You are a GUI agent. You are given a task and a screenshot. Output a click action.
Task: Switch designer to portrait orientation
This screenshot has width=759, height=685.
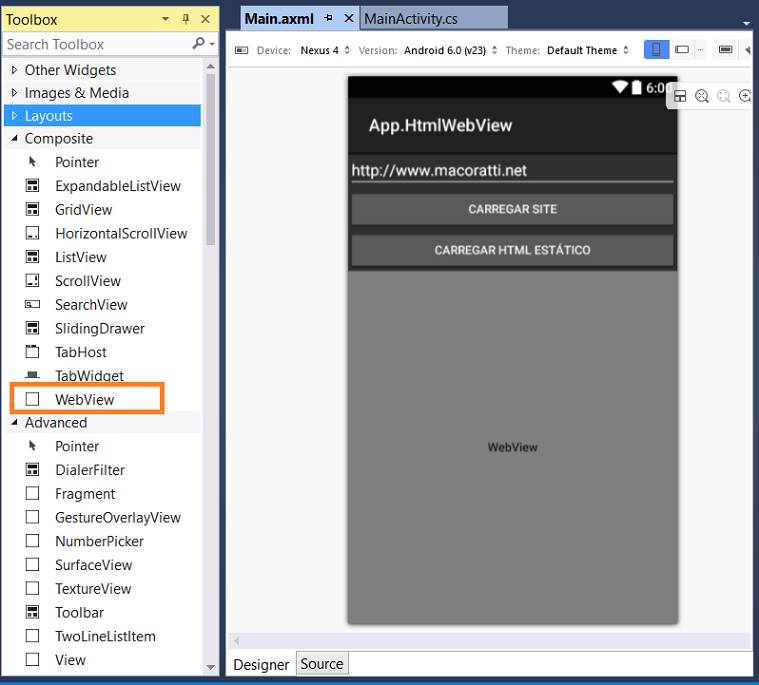click(x=656, y=49)
